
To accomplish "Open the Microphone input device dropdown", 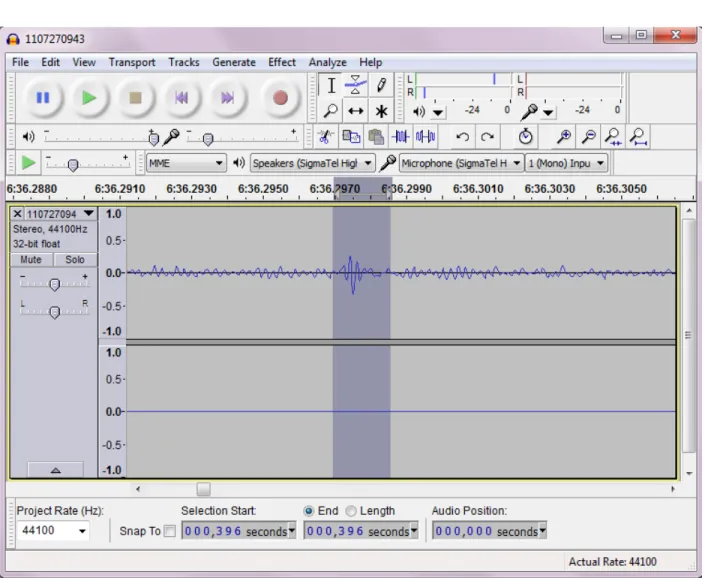I will [461, 163].
